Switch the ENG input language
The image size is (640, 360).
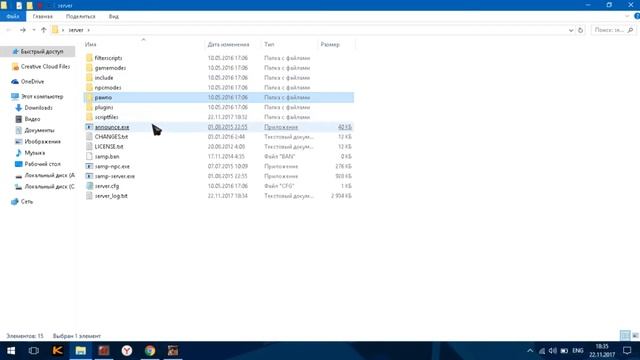[578, 351]
